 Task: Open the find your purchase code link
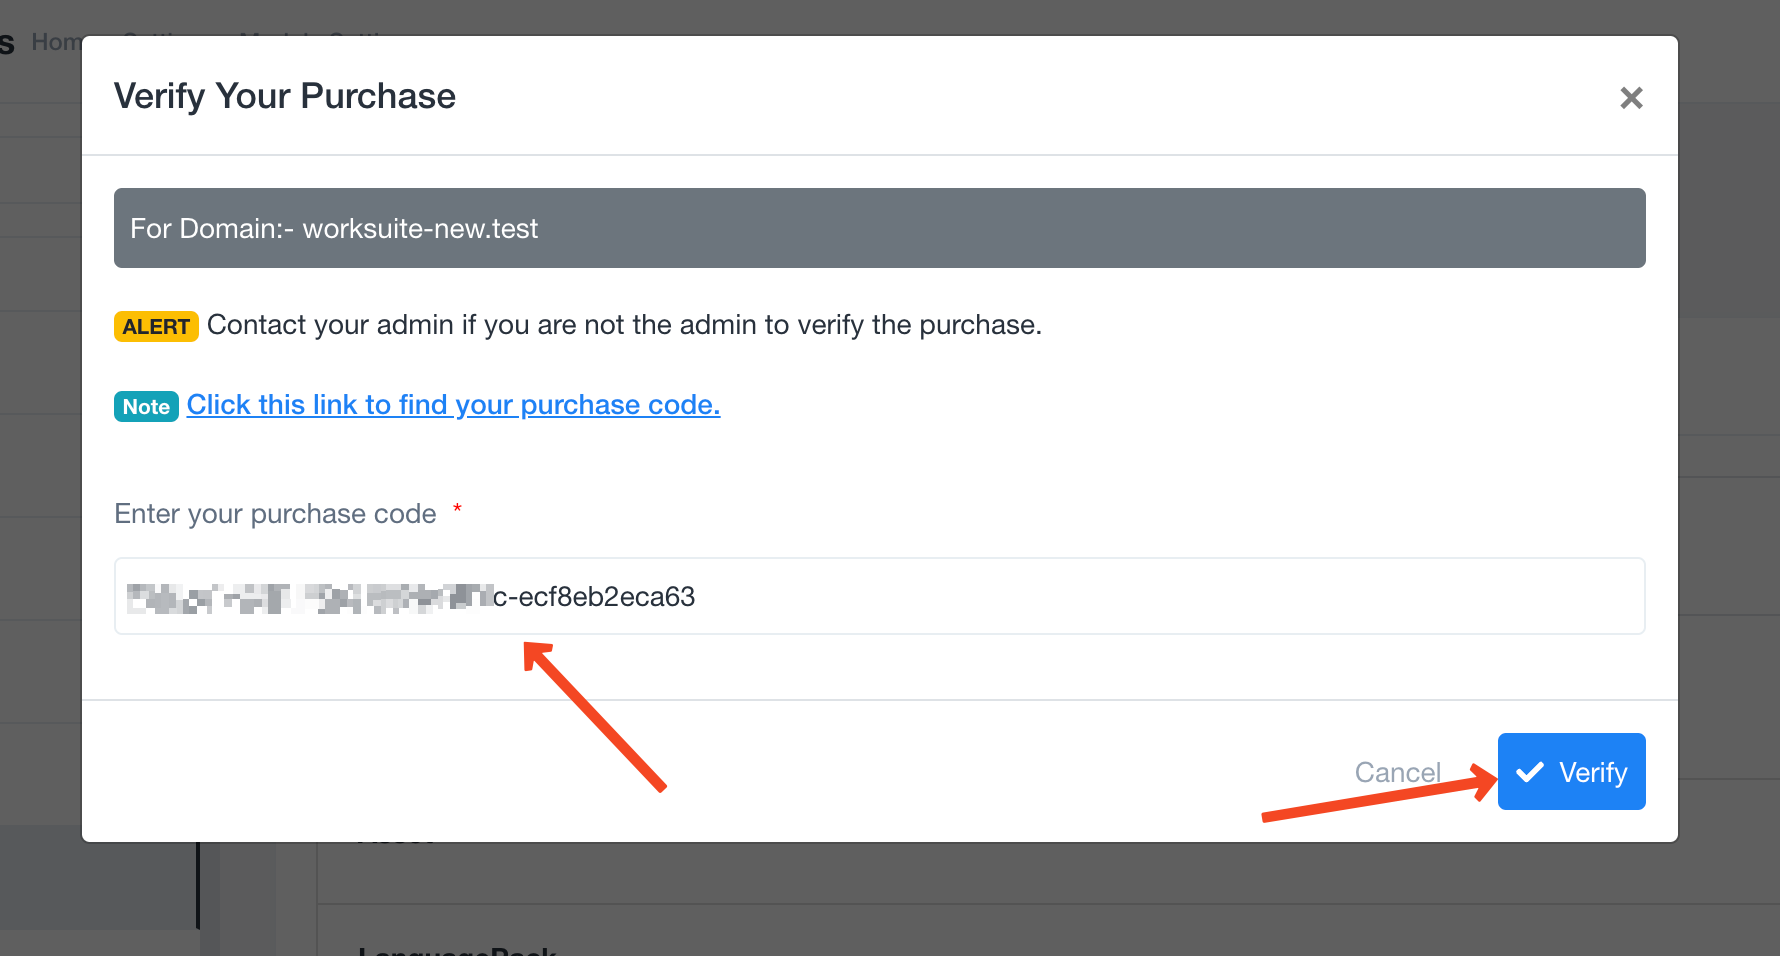(x=453, y=405)
